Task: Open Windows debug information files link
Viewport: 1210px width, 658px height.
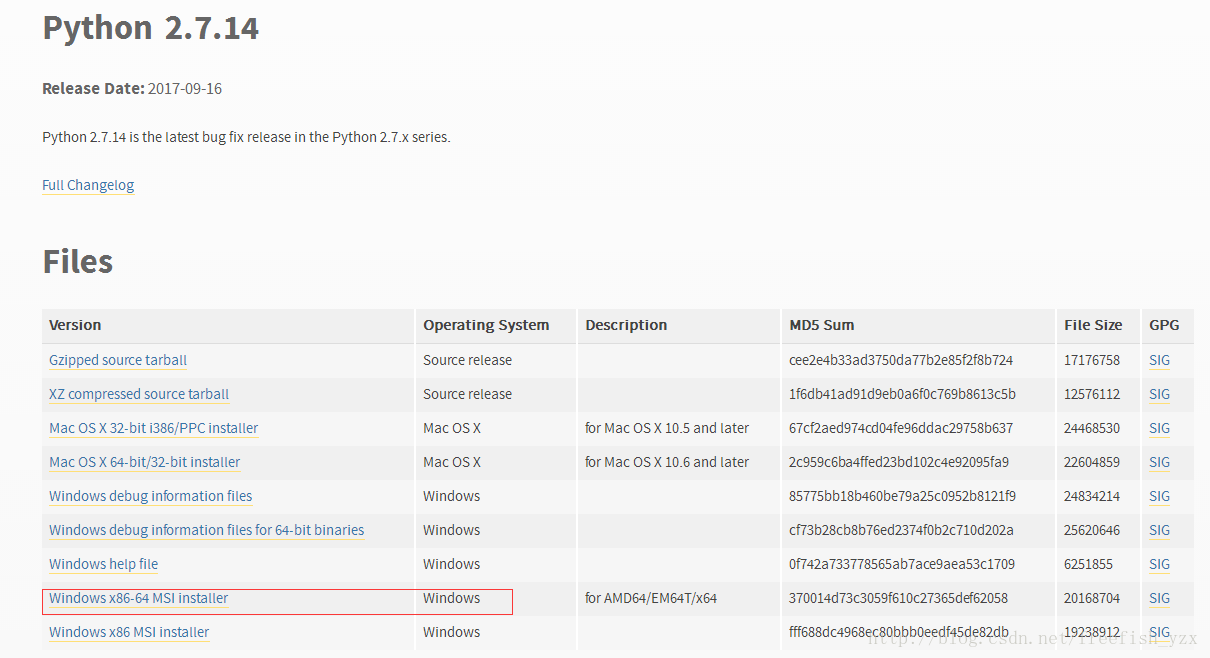Action: click(x=151, y=496)
